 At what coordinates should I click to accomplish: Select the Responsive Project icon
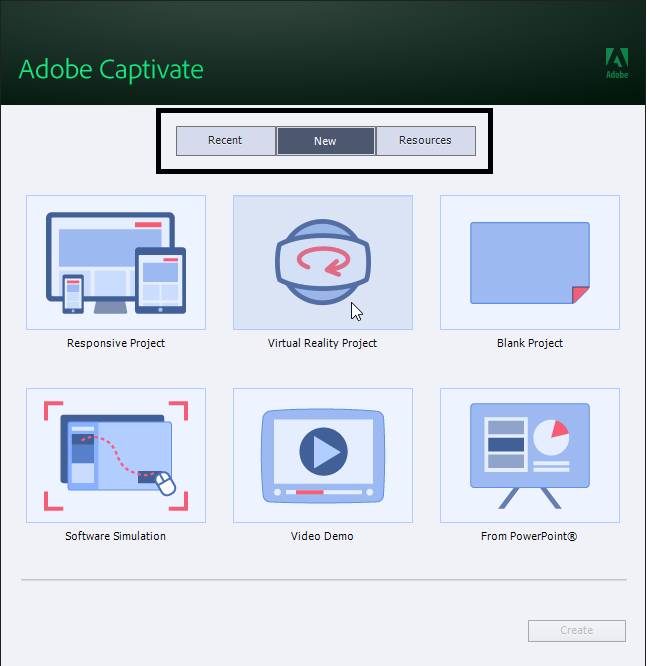(116, 262)
